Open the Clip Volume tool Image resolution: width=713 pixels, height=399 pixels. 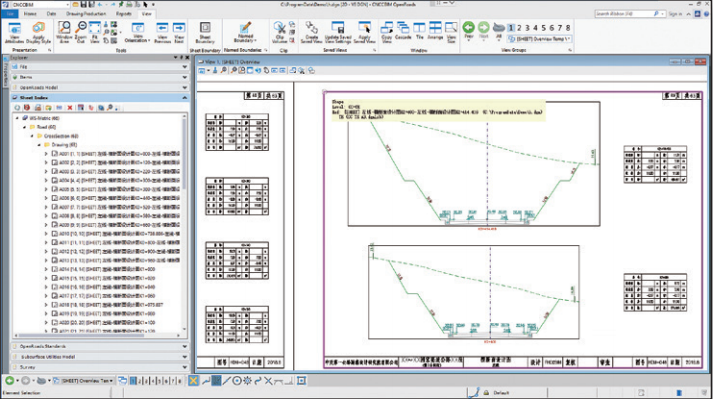(280, 33)
